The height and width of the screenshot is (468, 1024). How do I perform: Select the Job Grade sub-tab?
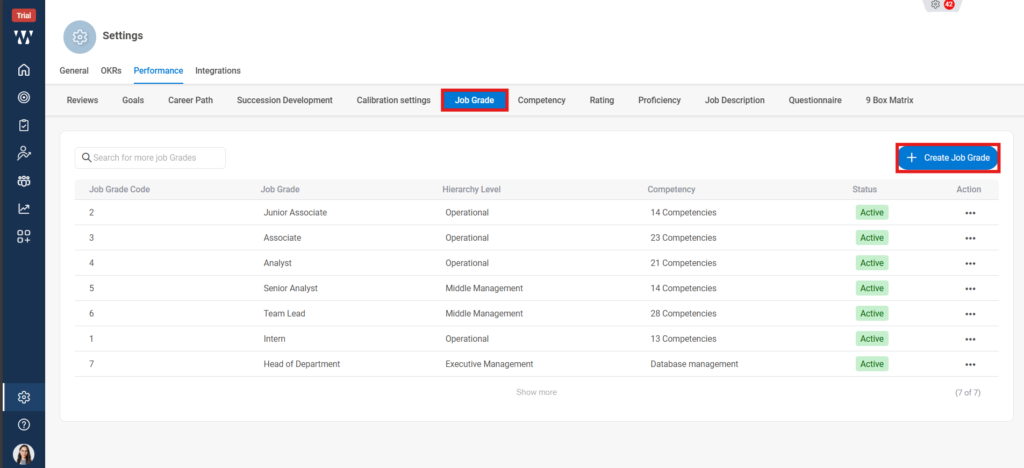click(474, 101)
